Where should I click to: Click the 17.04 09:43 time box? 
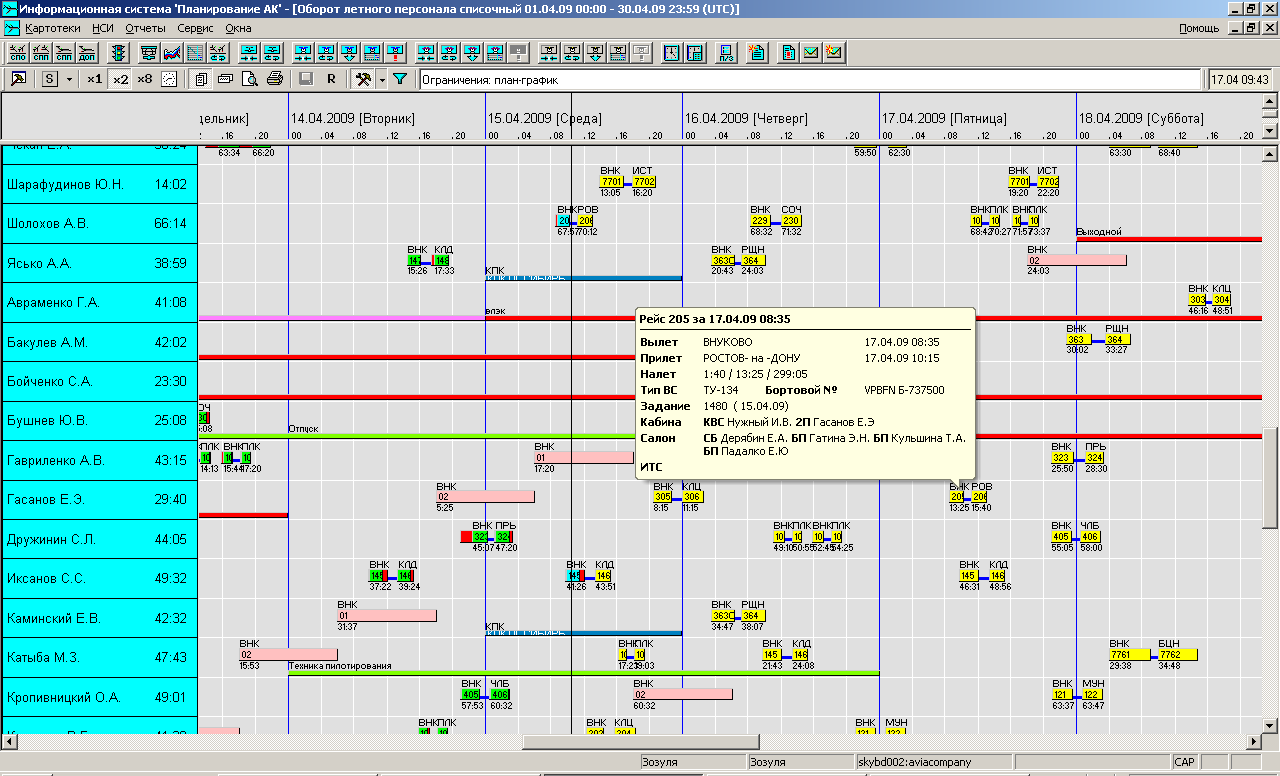tap(1241, 79)
